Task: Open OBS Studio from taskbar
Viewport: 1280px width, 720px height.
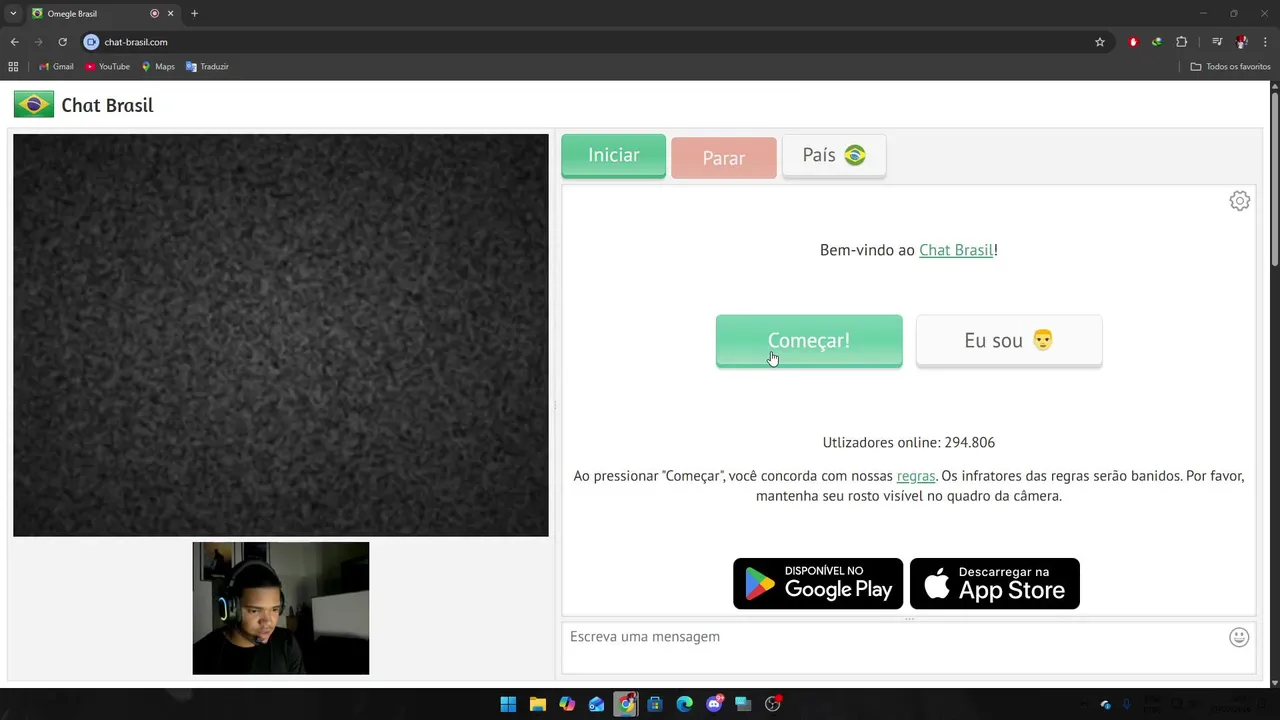Action: [x=773, y=704]
